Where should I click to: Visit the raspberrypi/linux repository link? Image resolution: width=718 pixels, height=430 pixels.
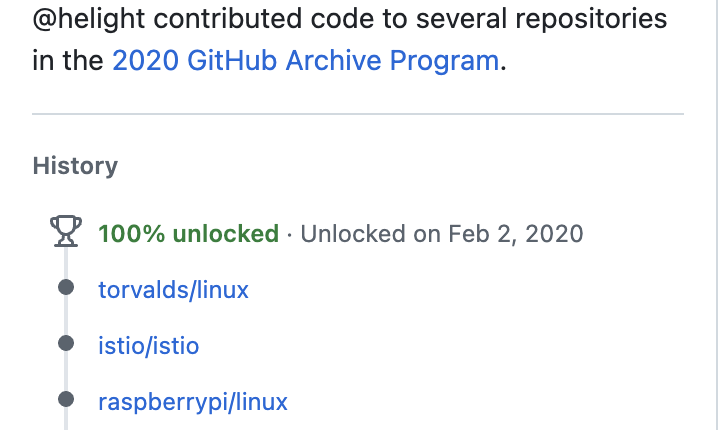pyautogui.click(x=193, y=402)
